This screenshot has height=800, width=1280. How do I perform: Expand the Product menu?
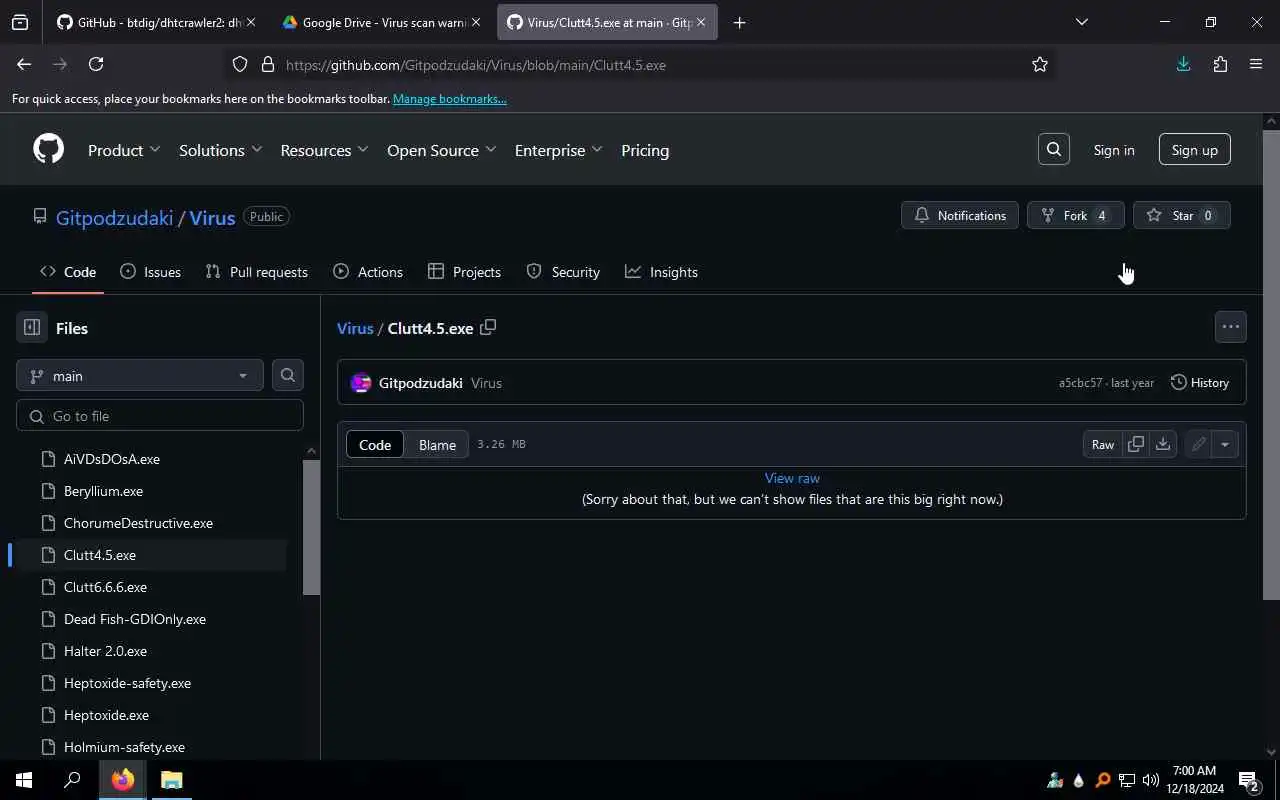coord(124,150)
